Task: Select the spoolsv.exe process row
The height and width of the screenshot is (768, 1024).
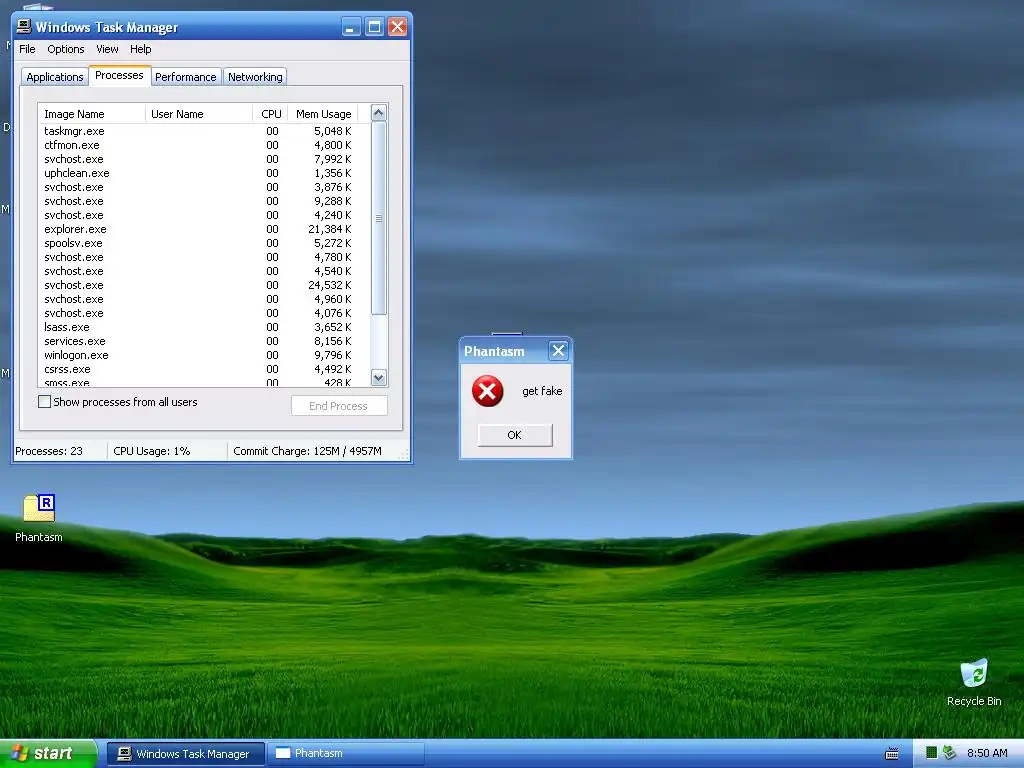Action: pyautogui.click(x=203, y=243)
